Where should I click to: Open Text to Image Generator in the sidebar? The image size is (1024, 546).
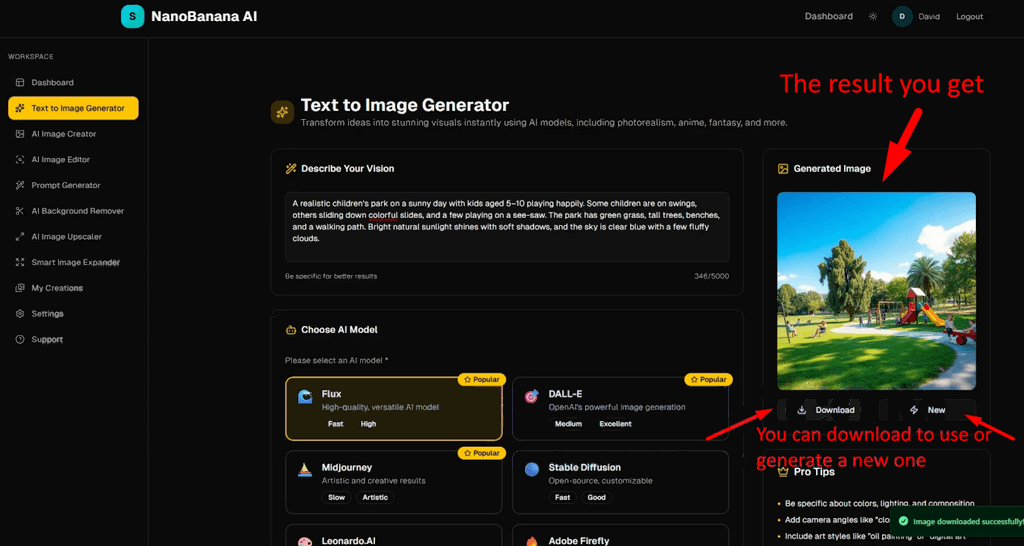tap(73, 108)
